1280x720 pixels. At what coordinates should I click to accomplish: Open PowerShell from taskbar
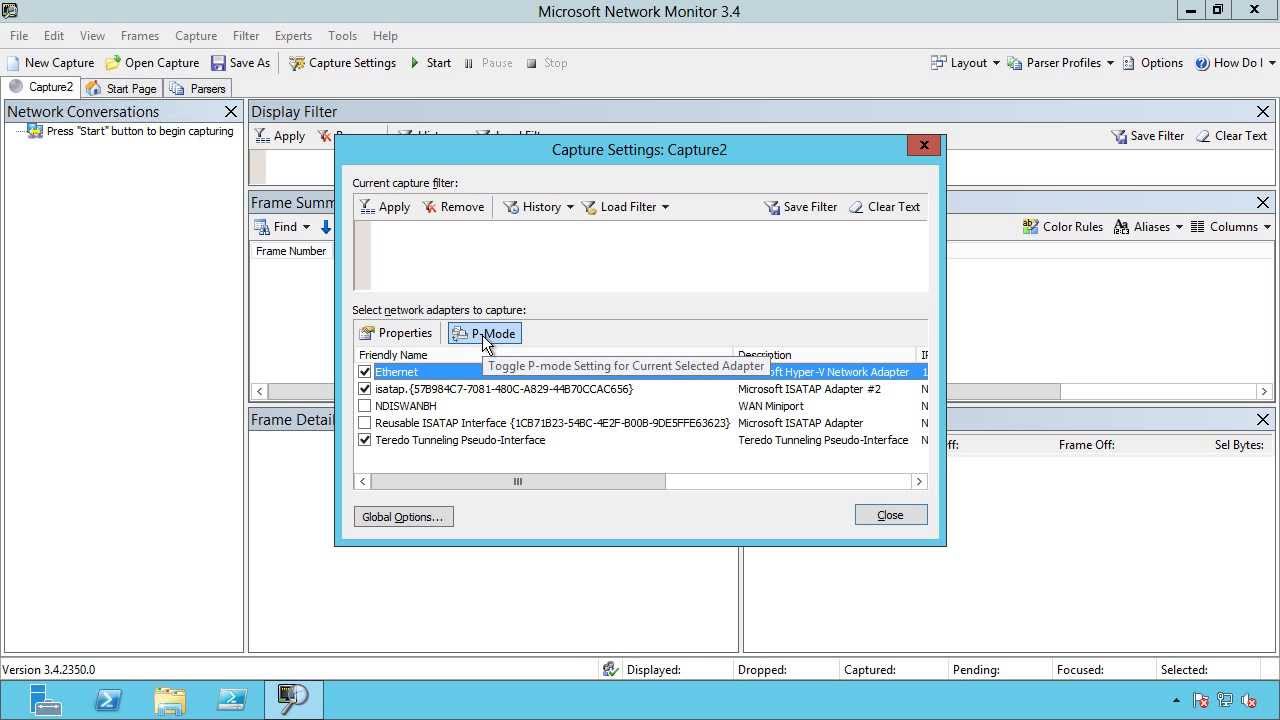[108, 700]
